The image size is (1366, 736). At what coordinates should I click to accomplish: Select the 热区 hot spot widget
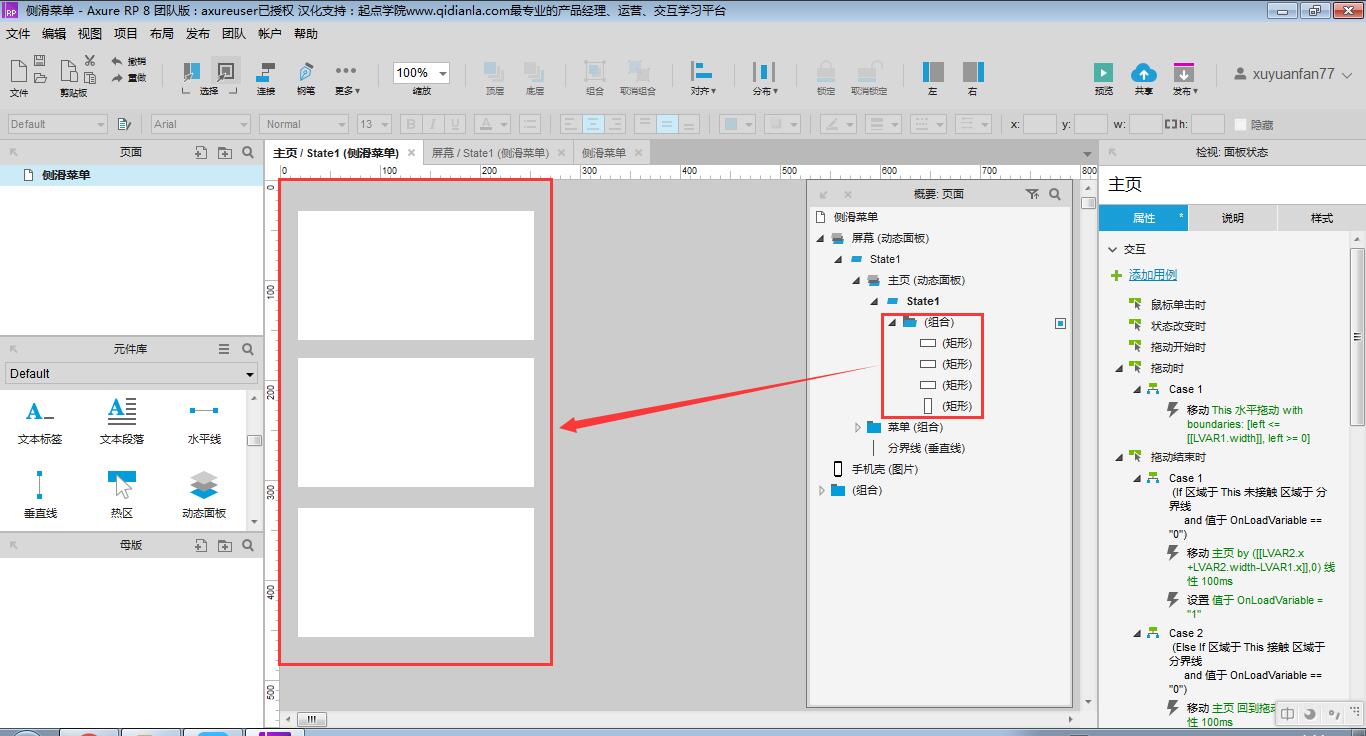(x=122, y=494)
